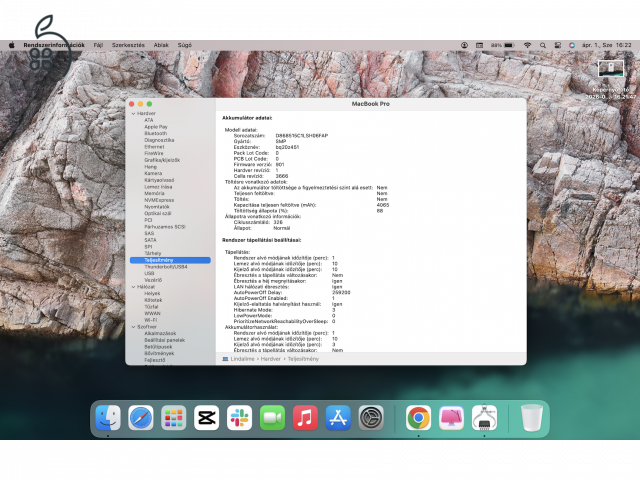Open CleanMyMac pink monitor icon
This screenshot has height=480, width=640.
click(451, 418)
